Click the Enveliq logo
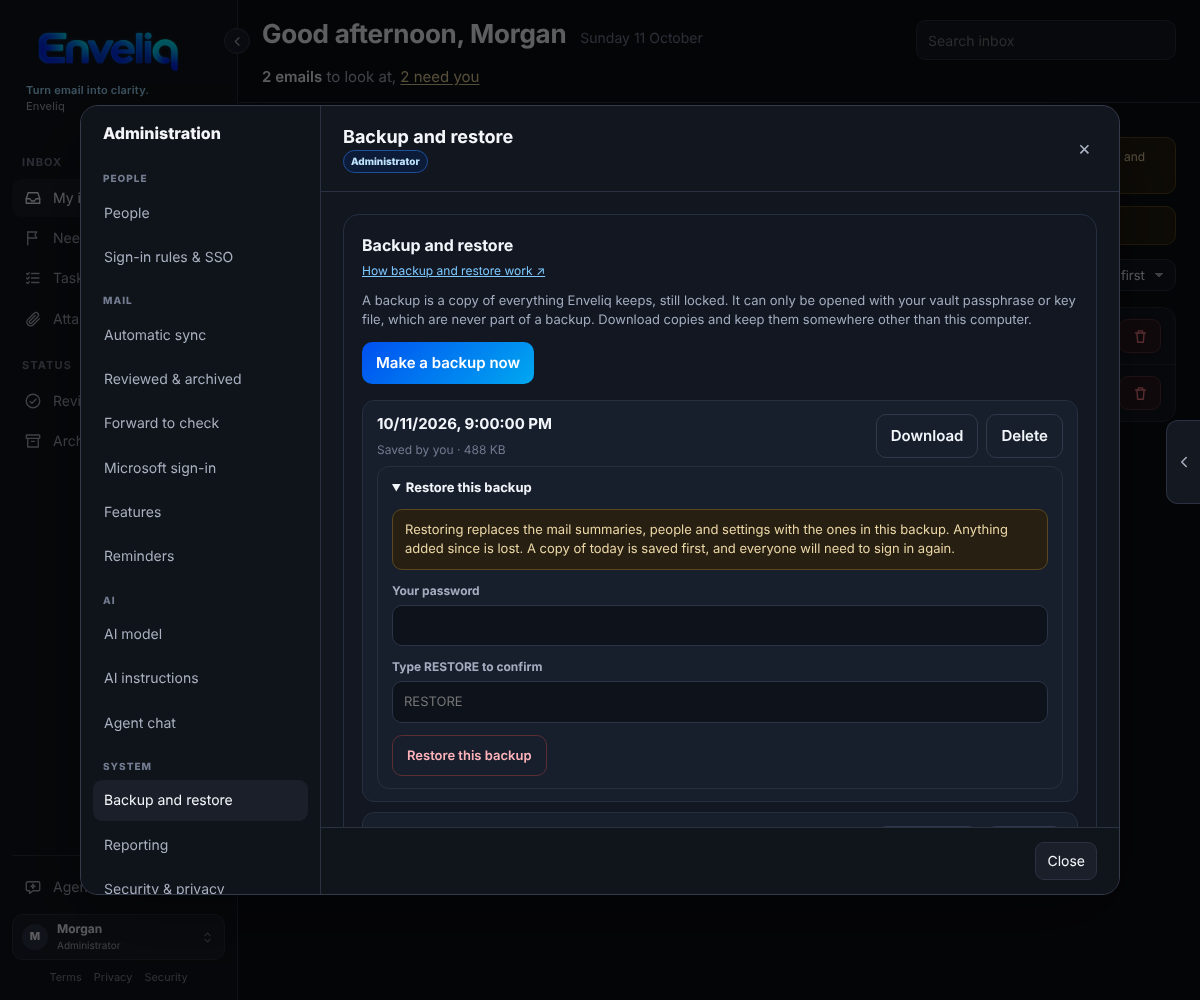This screenshot has height=1000, width=1200. (108, 50)
